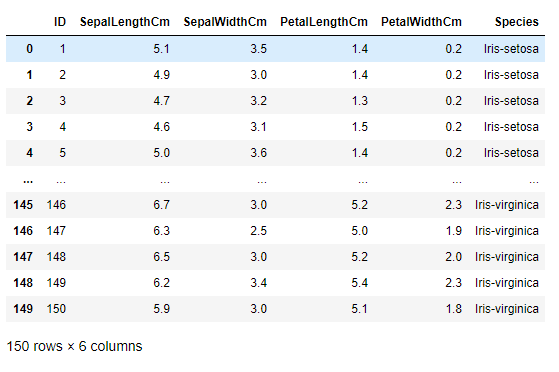
Task: Select ID cell with value 150
Action: tap(56, 309)
